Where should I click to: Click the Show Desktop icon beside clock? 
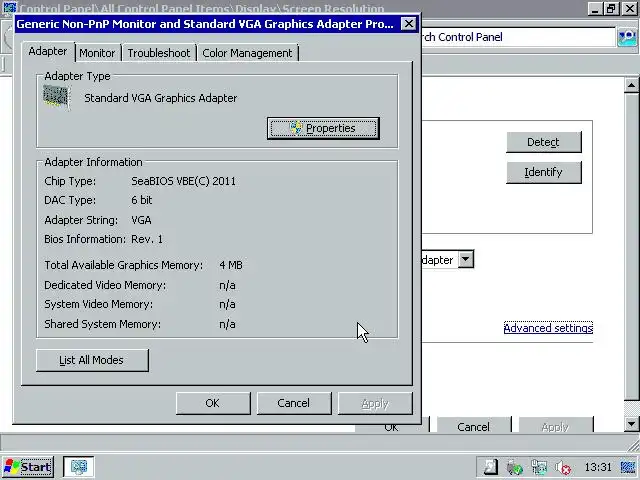[x=628, y=467]
